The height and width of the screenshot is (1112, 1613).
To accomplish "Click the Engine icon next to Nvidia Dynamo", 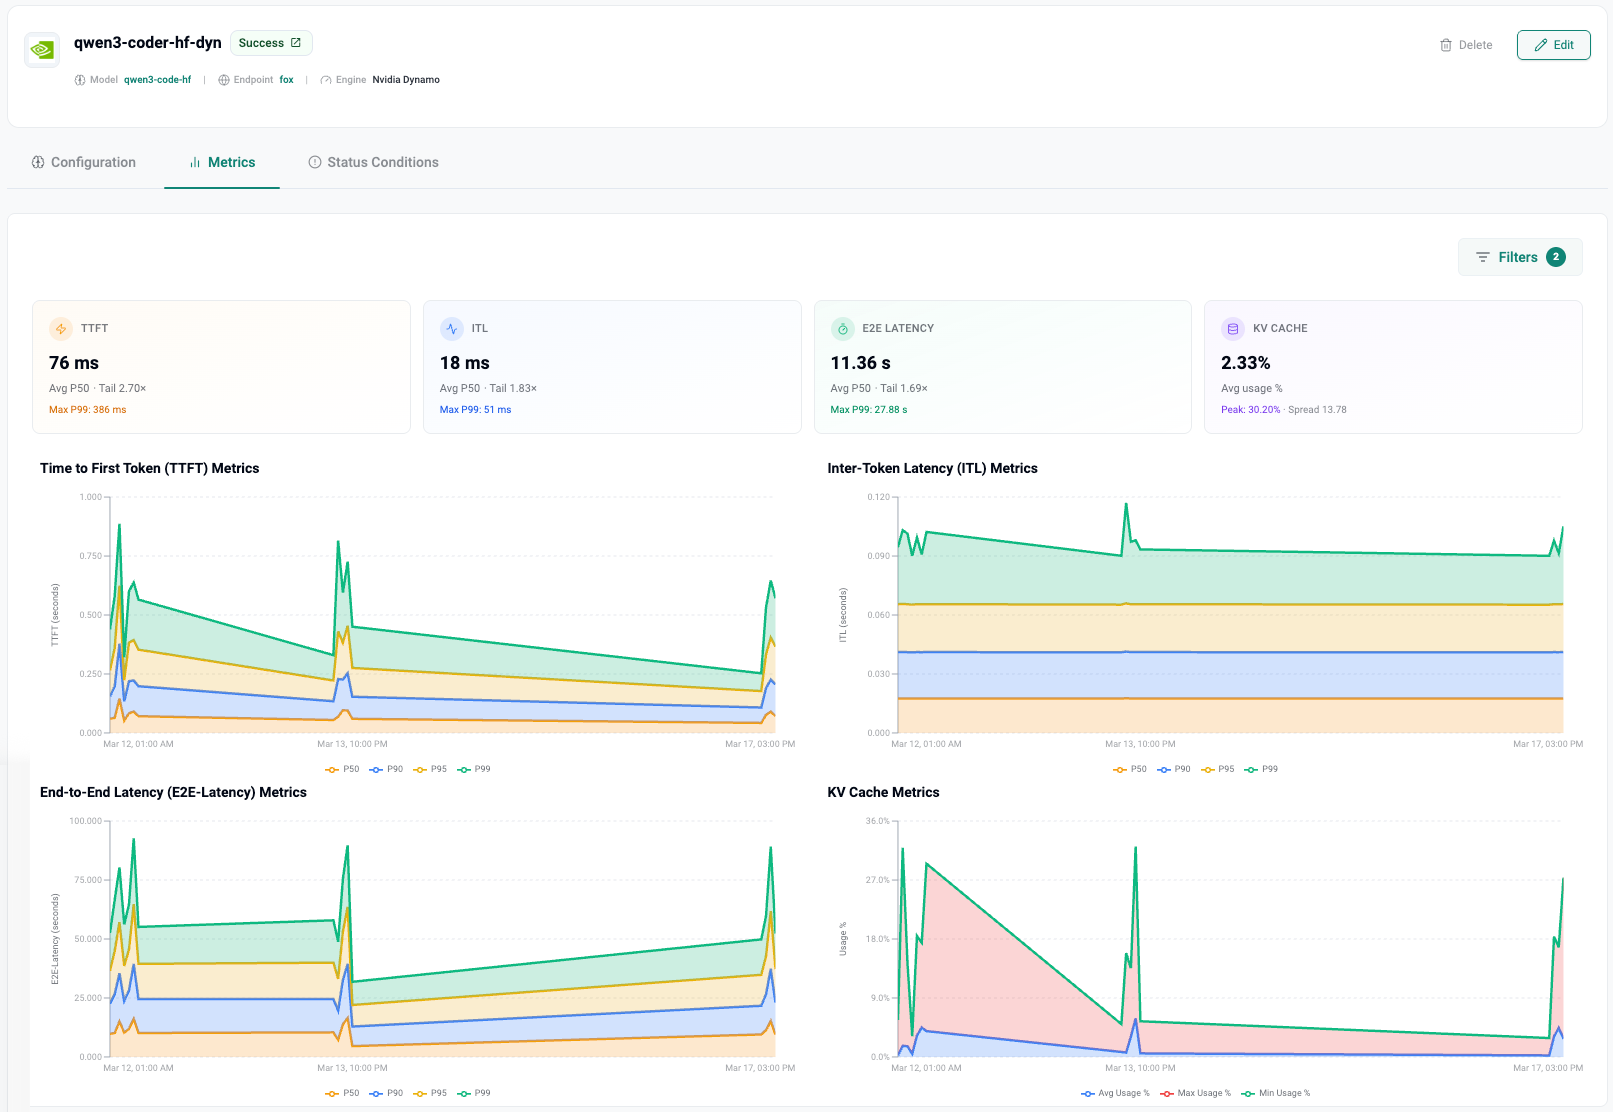I will click(326, 79).
